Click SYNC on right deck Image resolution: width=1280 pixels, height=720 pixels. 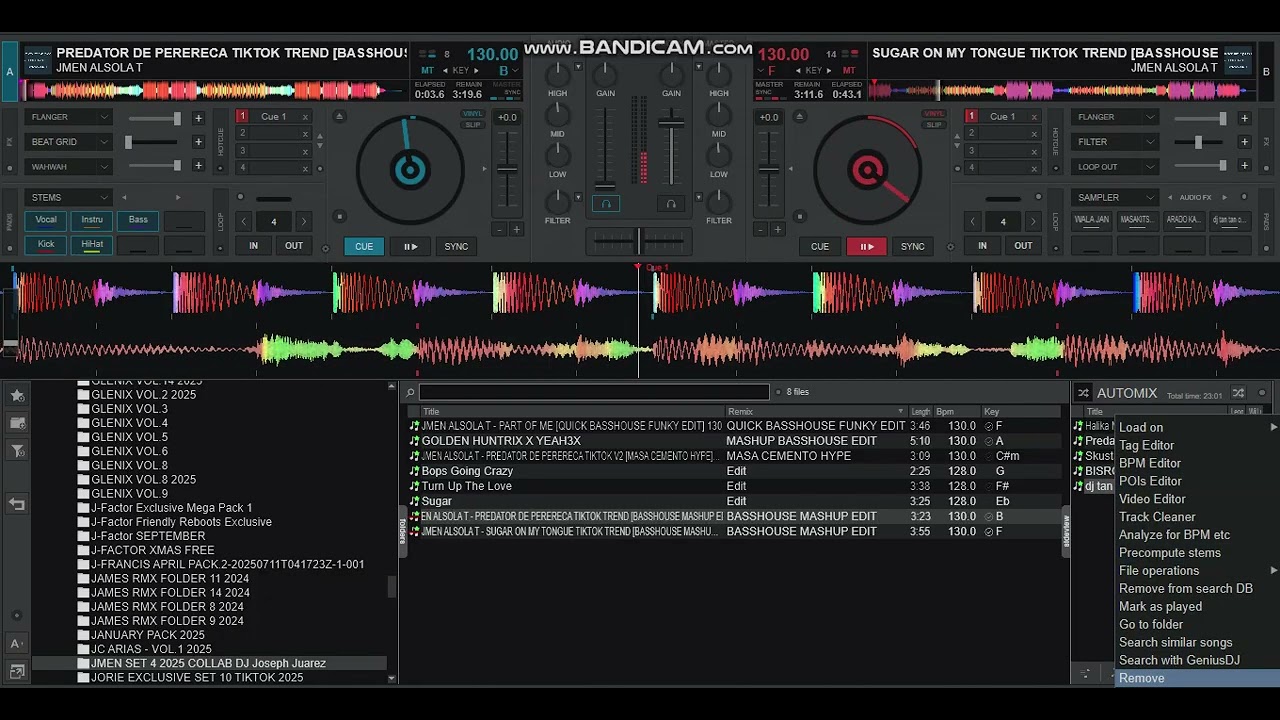(x=913, y=246)
